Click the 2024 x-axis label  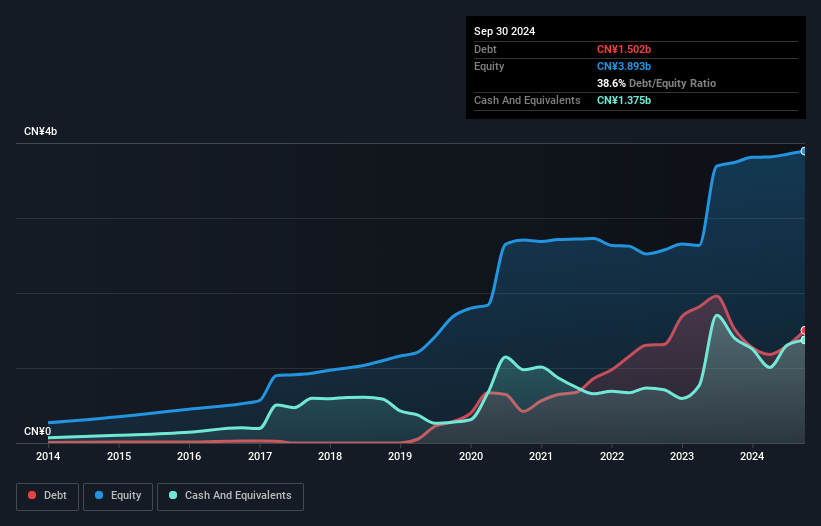(x=752, y=456)
